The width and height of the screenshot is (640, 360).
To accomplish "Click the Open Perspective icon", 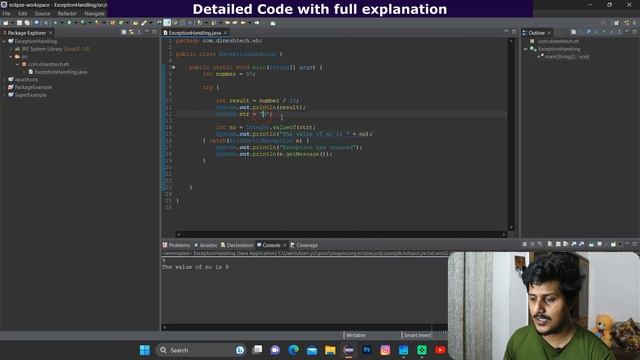I will pyautogui.click(x=616, y=23).
